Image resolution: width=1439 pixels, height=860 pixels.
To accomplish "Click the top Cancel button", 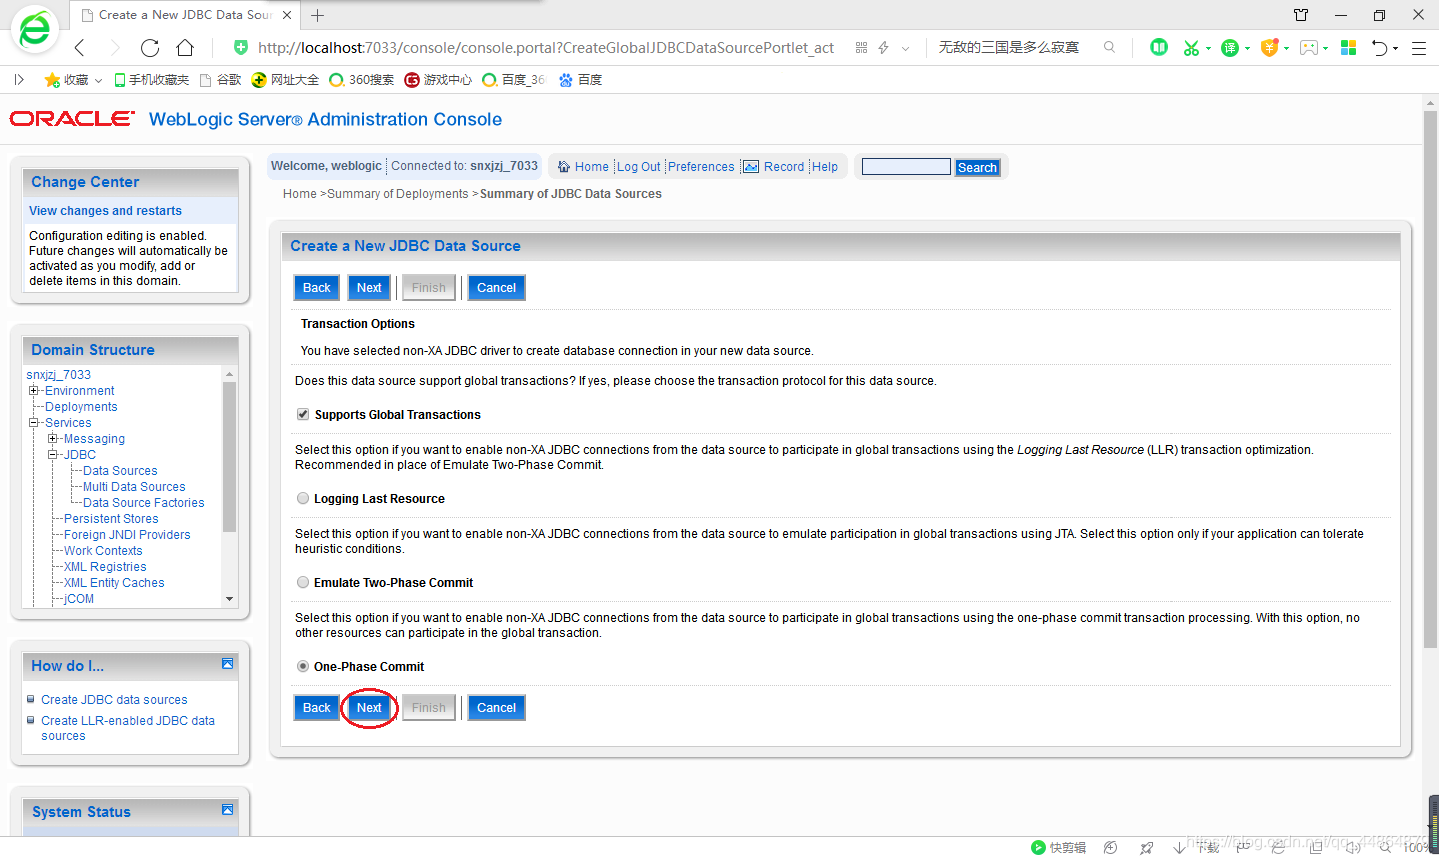I will 496,288.
